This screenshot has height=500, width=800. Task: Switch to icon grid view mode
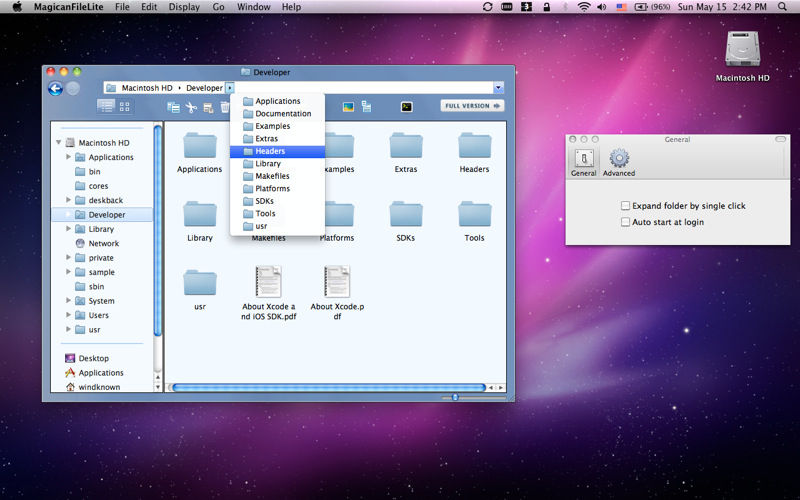pyautogui.click(x=124, y=106)
